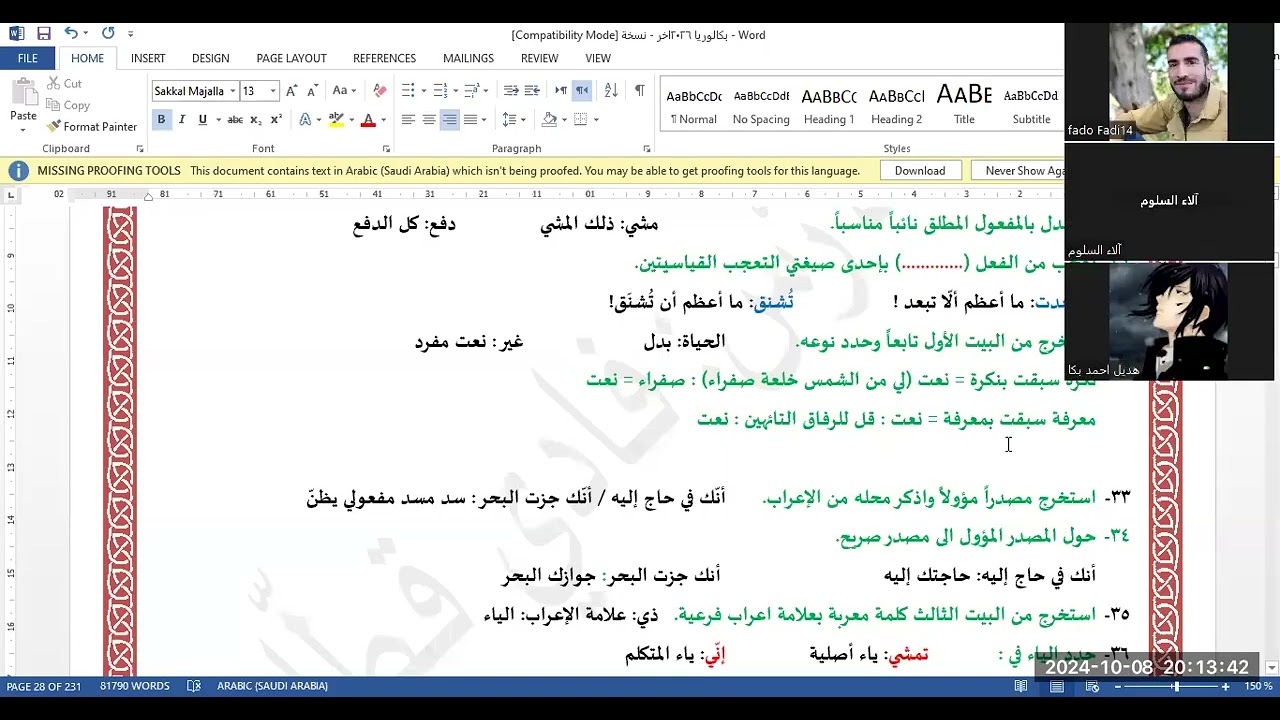The height and width of the screenshot is (720, 1280).
Task: Open the Paragraph dialog launcher
Action: [648, 149]
